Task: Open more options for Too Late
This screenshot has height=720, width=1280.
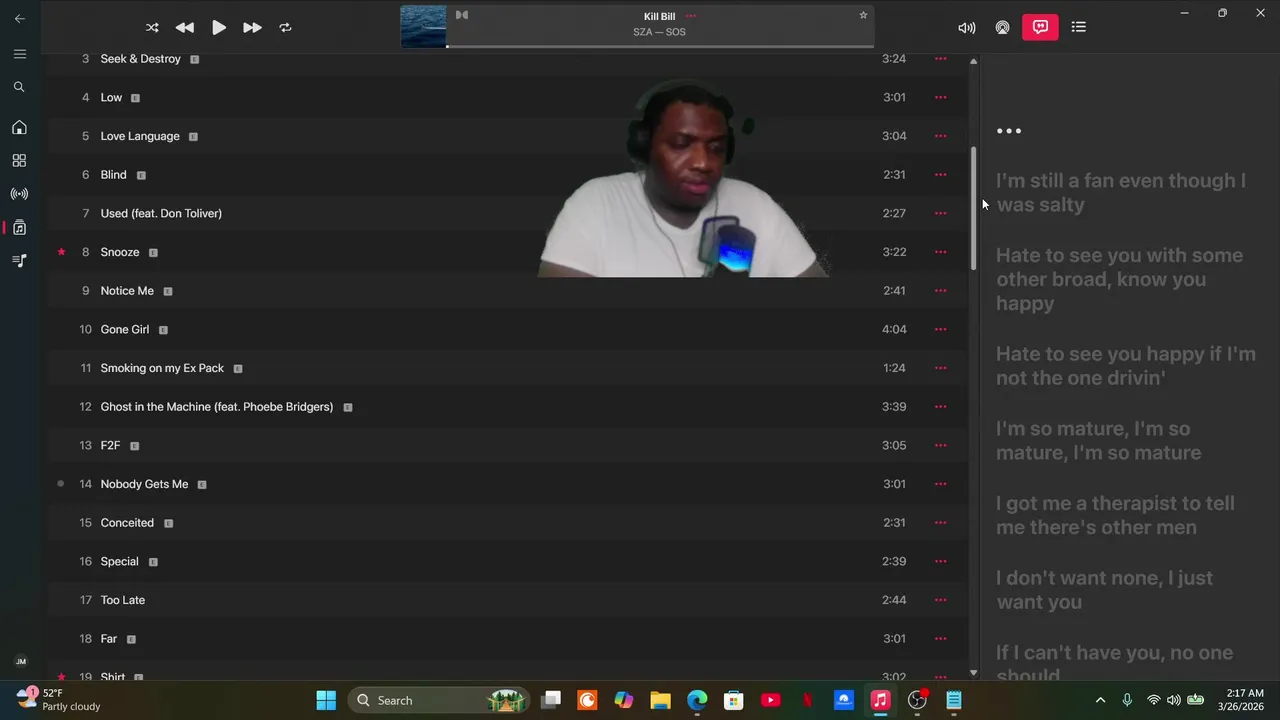Action: (x=940, y=600)
